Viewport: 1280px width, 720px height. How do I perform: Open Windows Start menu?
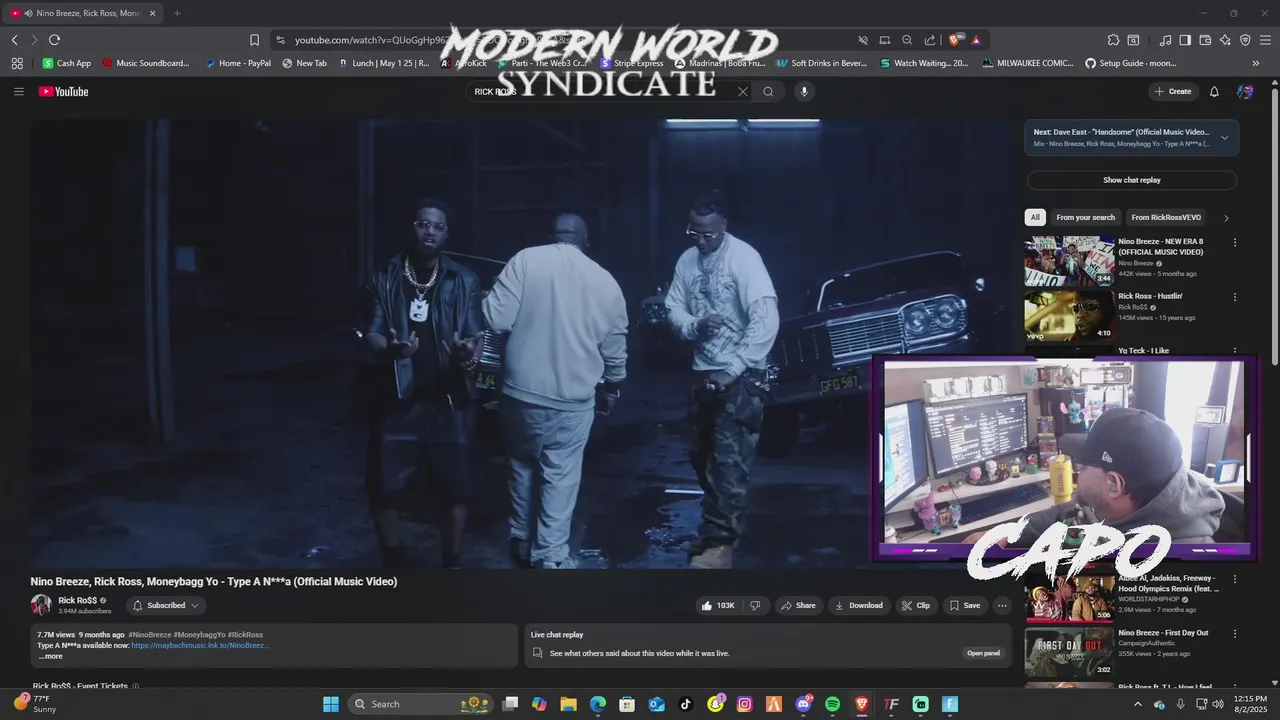click(331, 704)
